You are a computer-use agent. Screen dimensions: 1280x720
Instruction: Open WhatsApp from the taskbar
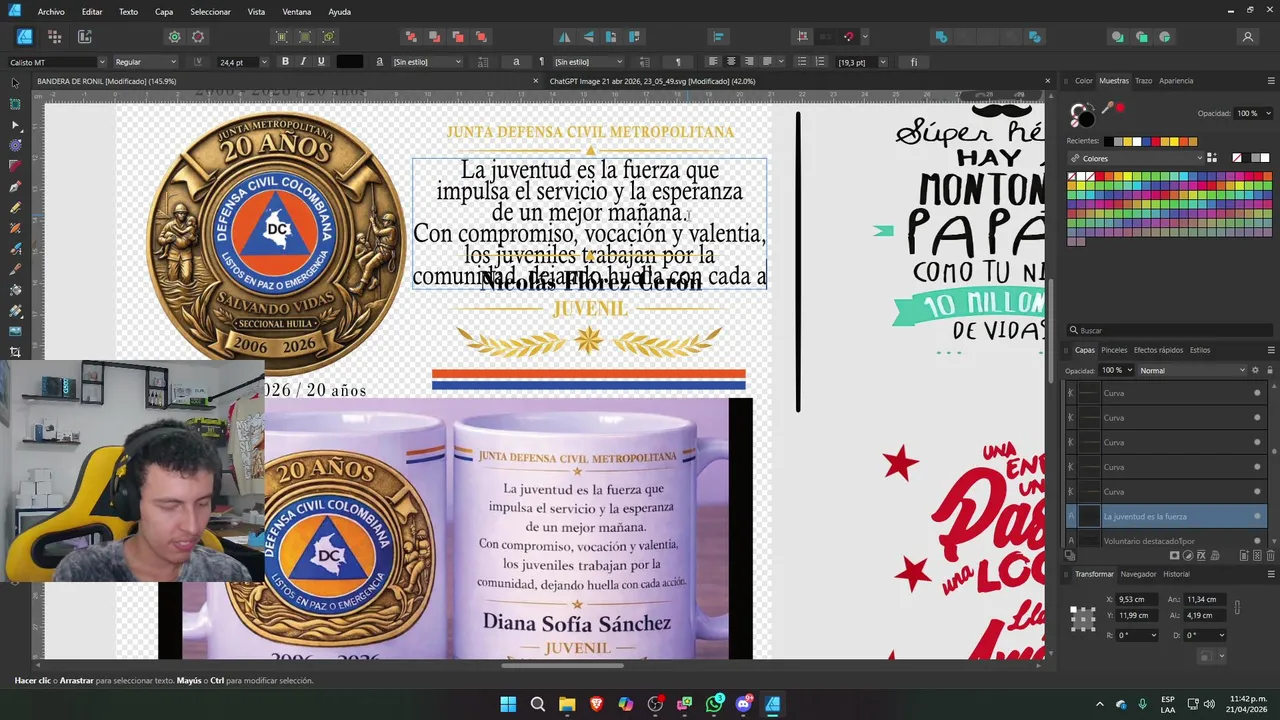tap(714, 704)
